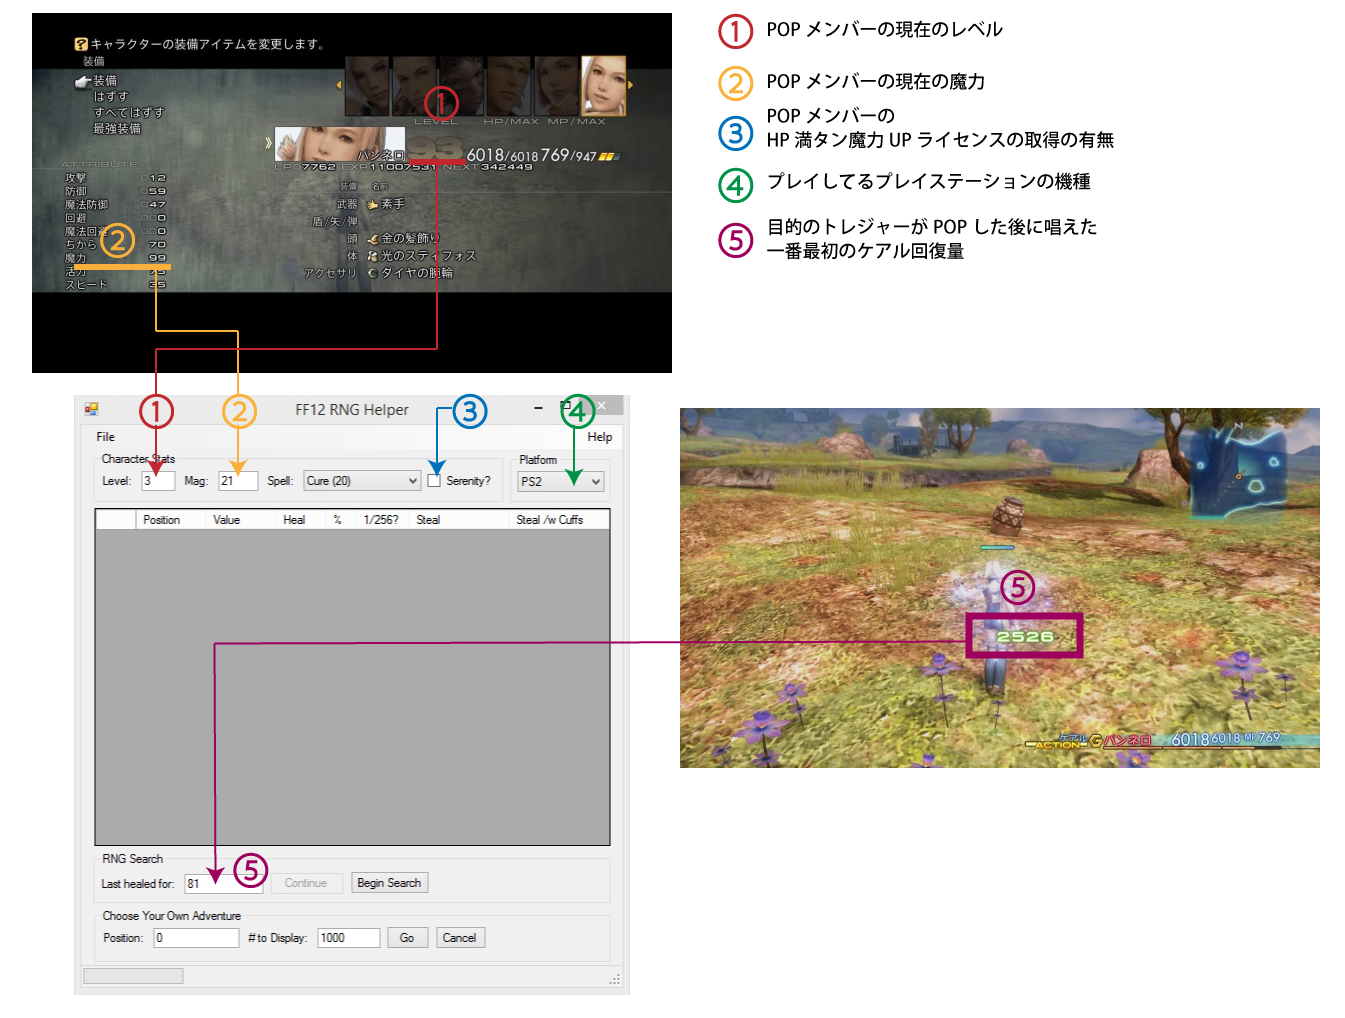Click the progress bar at window bottom

point(133,976)
